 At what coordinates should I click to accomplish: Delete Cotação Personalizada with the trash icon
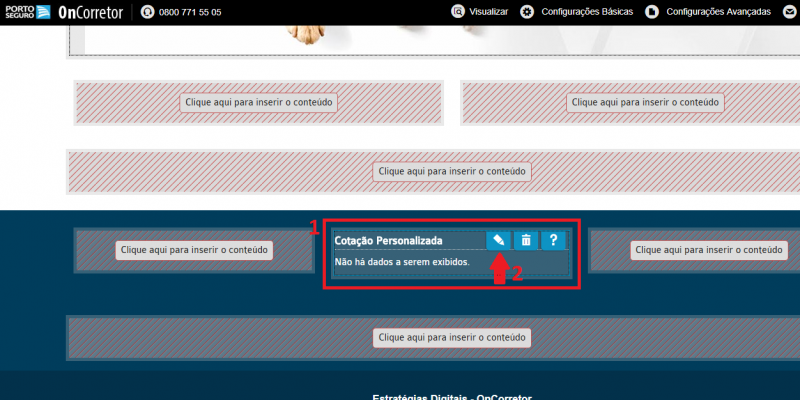coord(526,240)
